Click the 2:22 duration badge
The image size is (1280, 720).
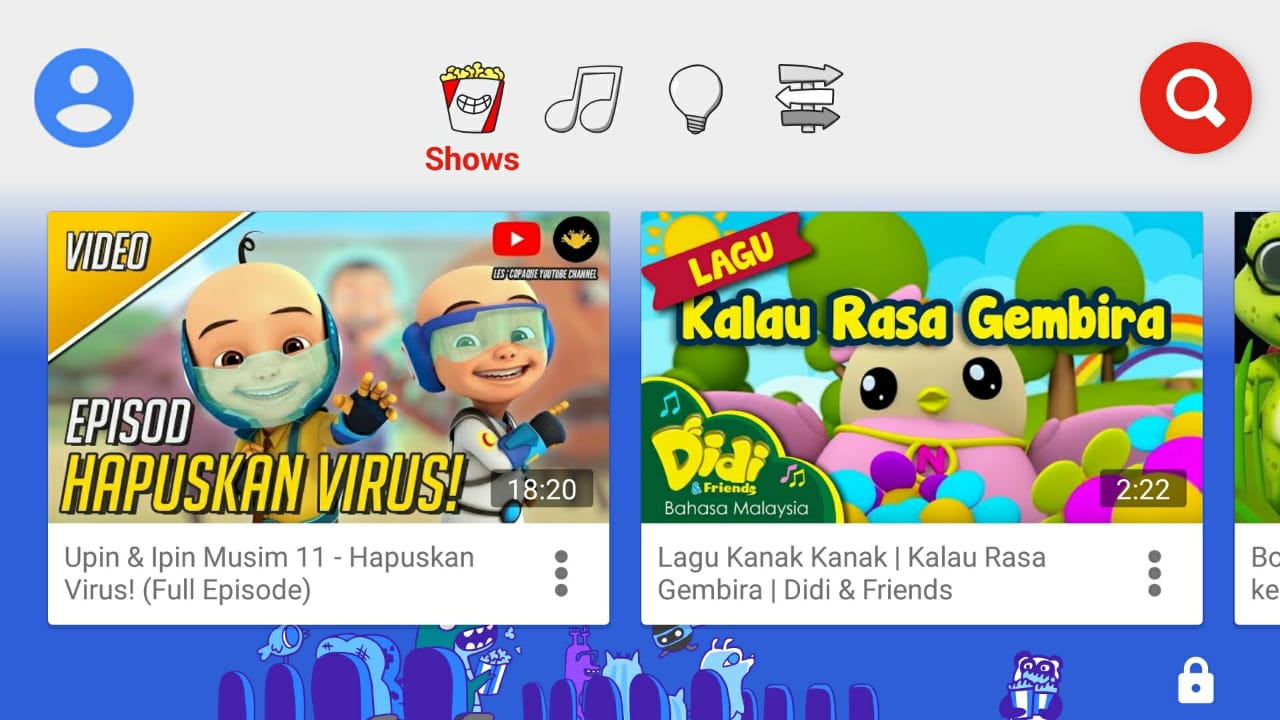point(1143,489)
